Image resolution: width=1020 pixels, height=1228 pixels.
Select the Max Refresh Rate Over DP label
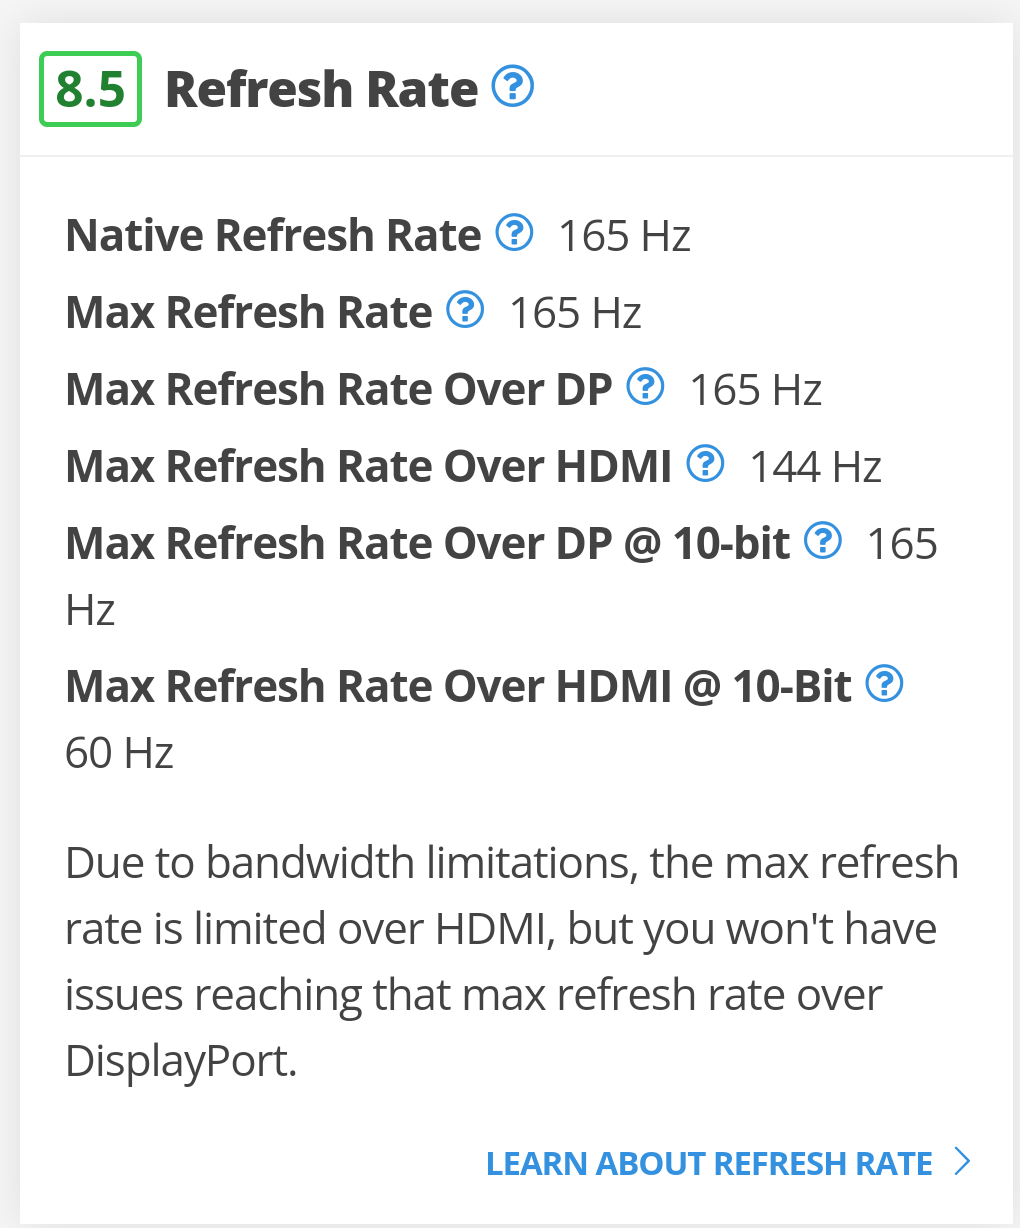[338, 389]
